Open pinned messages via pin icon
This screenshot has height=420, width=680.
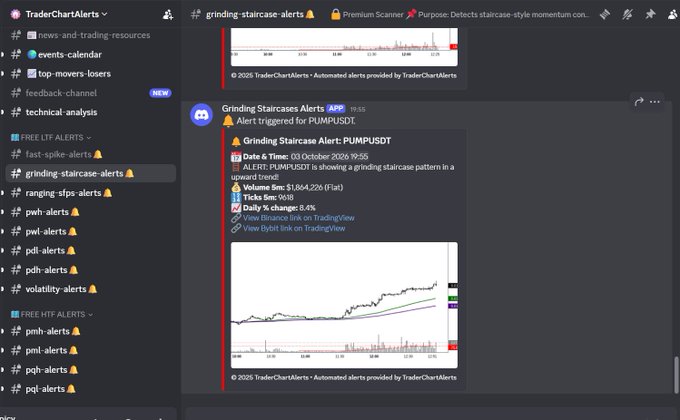(x=650, y=14)
